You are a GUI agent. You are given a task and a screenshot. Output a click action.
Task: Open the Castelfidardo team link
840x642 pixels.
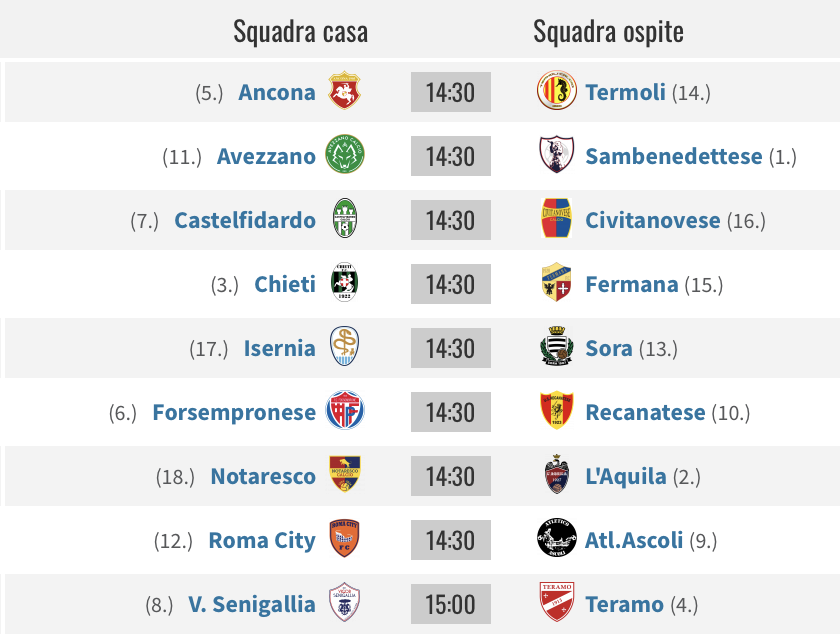pos(245,220)
